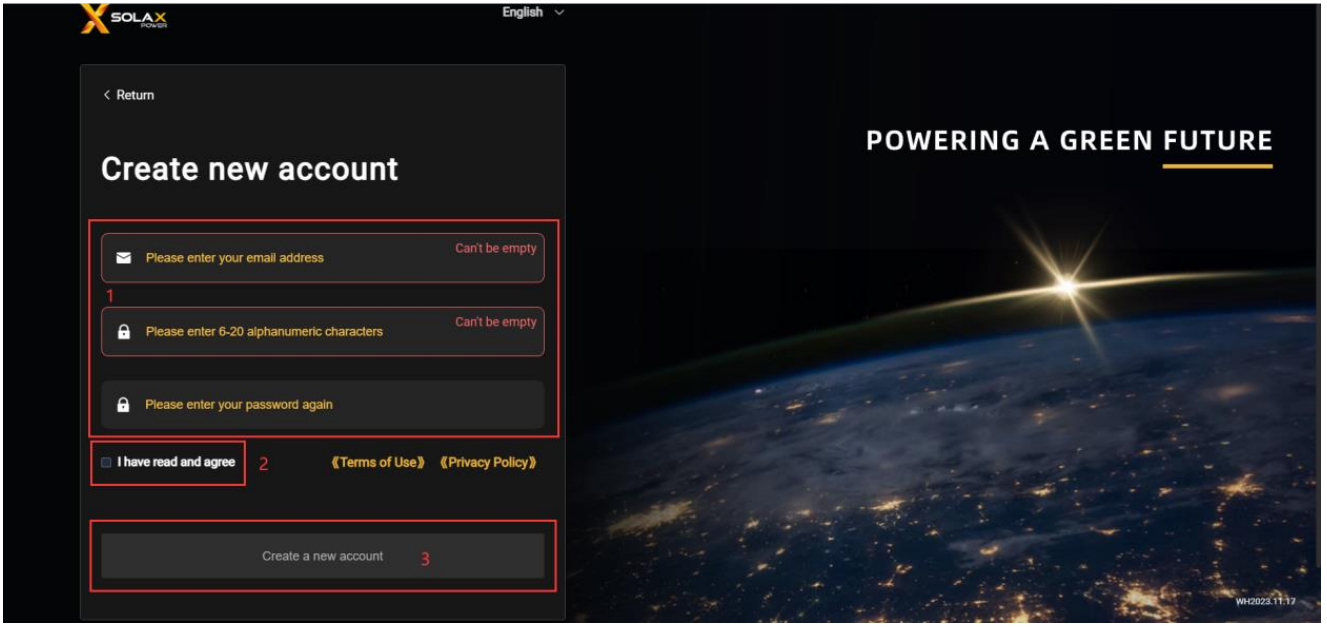
Task: Click the email field's 'Can't be empty' error
Action: coord(496,248)
